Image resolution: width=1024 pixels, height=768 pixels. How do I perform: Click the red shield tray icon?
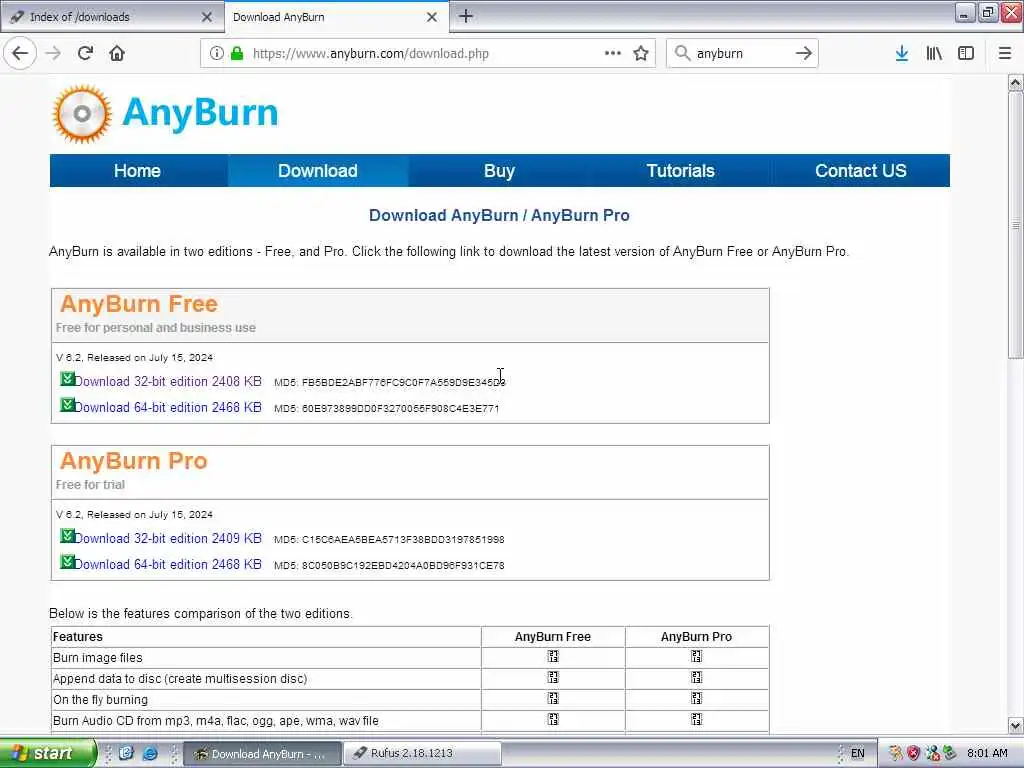[914, 753]
